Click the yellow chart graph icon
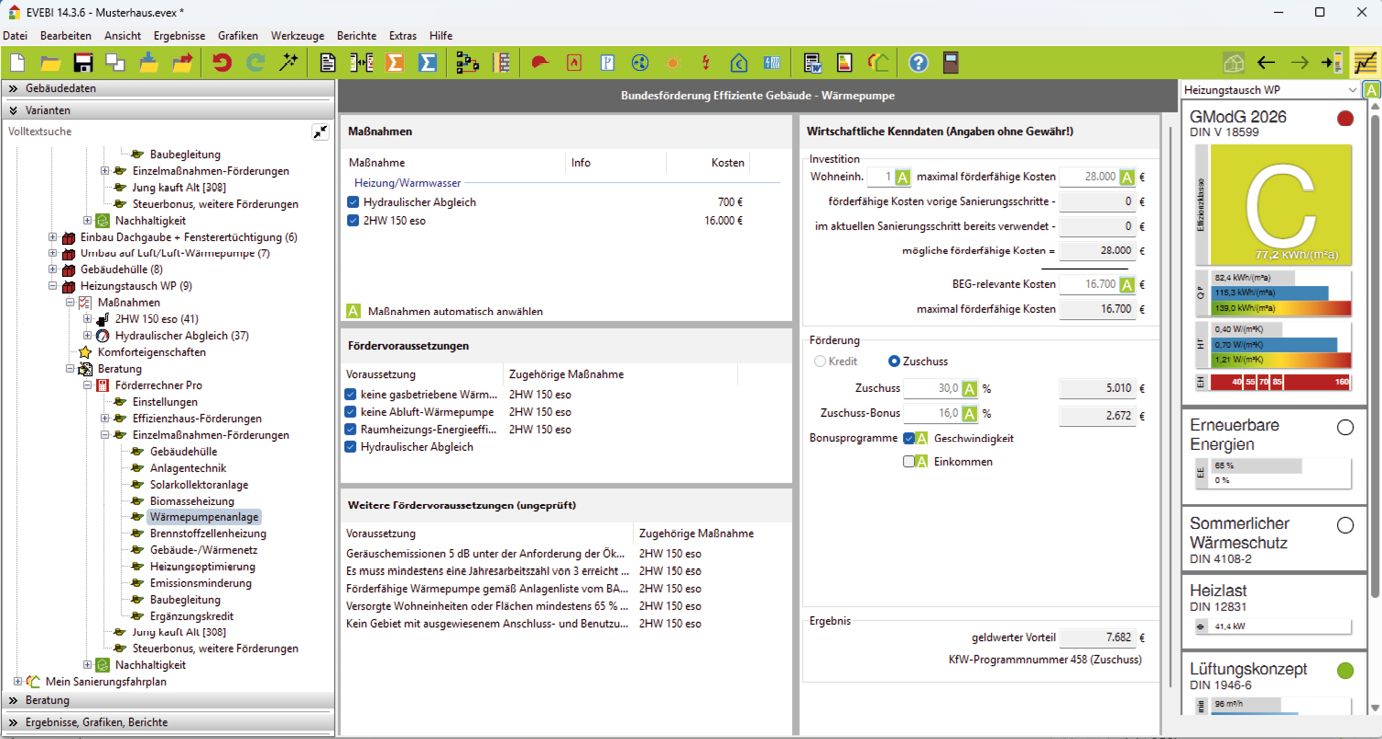The height and width of the screenshot is (739, 1382). coord(1365,63)
